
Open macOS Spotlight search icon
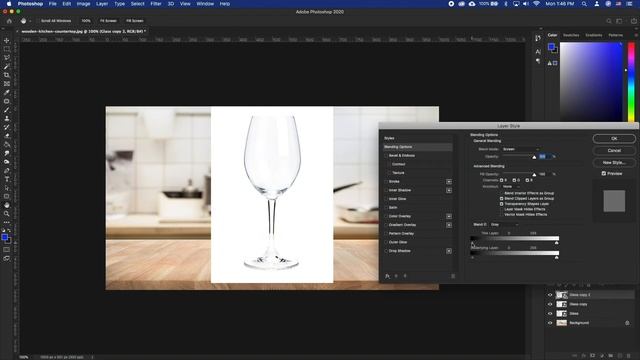[584, 4]
